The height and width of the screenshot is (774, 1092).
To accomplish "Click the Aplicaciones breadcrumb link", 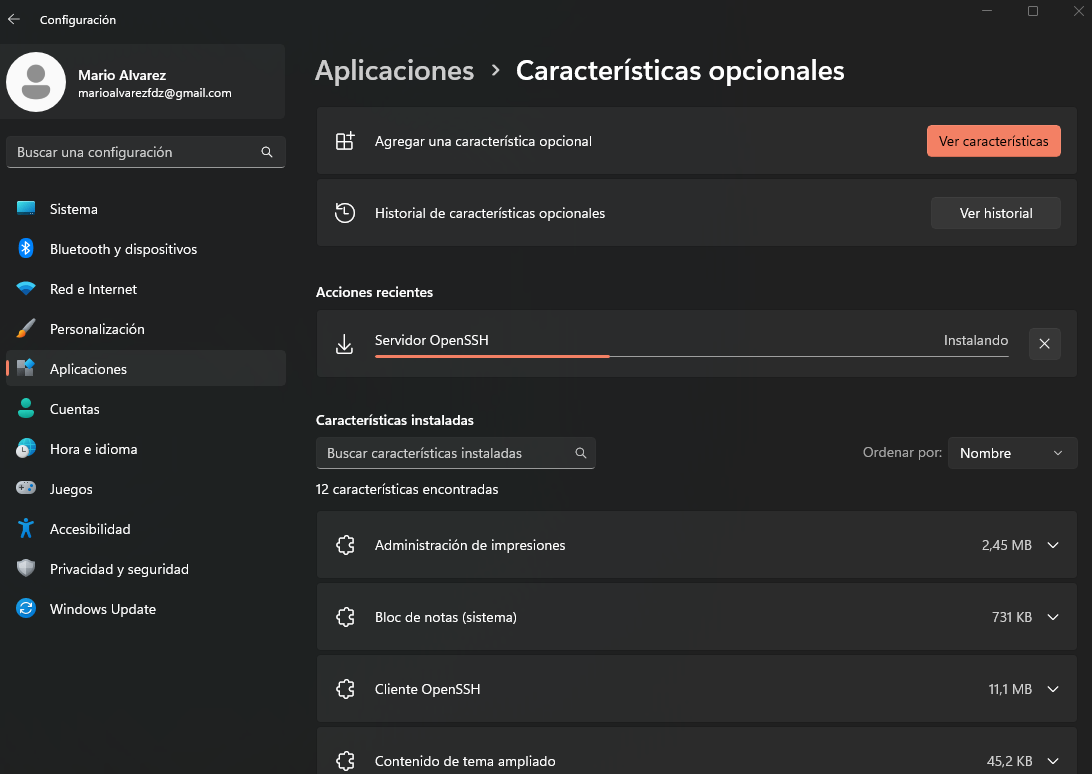I will coord(394,70).
